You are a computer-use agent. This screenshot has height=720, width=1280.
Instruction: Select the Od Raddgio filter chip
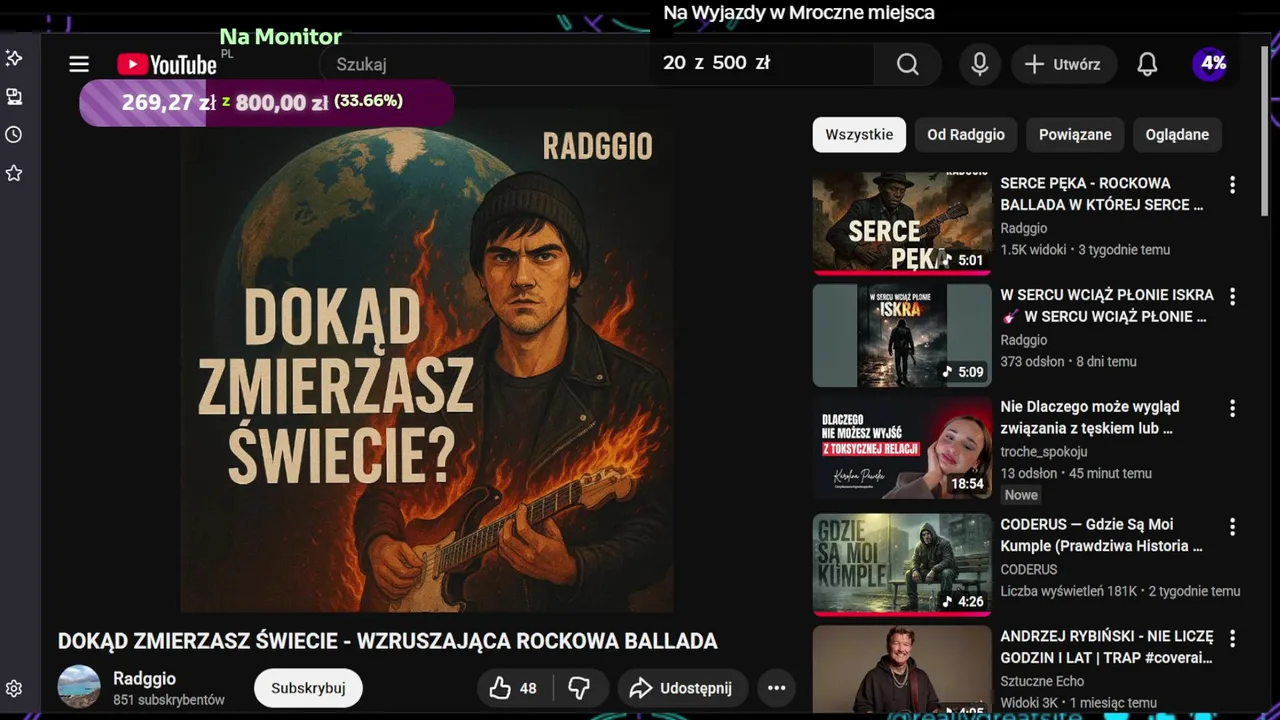pyautogui.click(x=965, y=134)
